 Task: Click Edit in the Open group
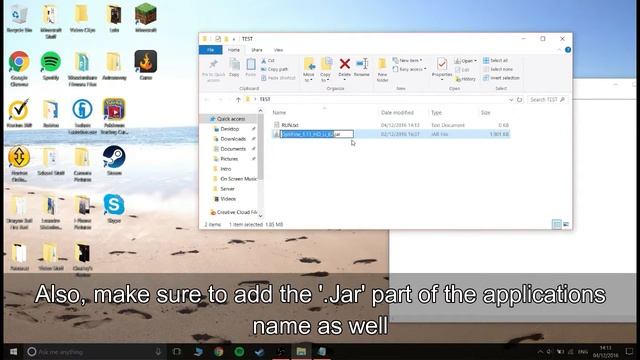462,70
